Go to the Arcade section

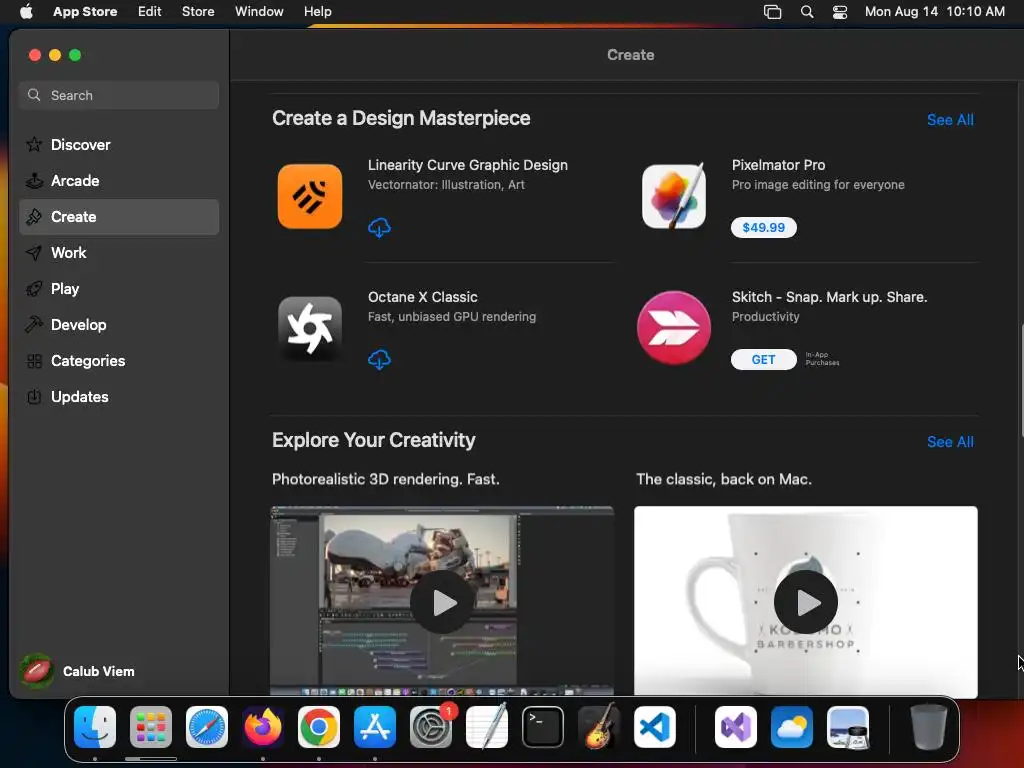point(120,181)
